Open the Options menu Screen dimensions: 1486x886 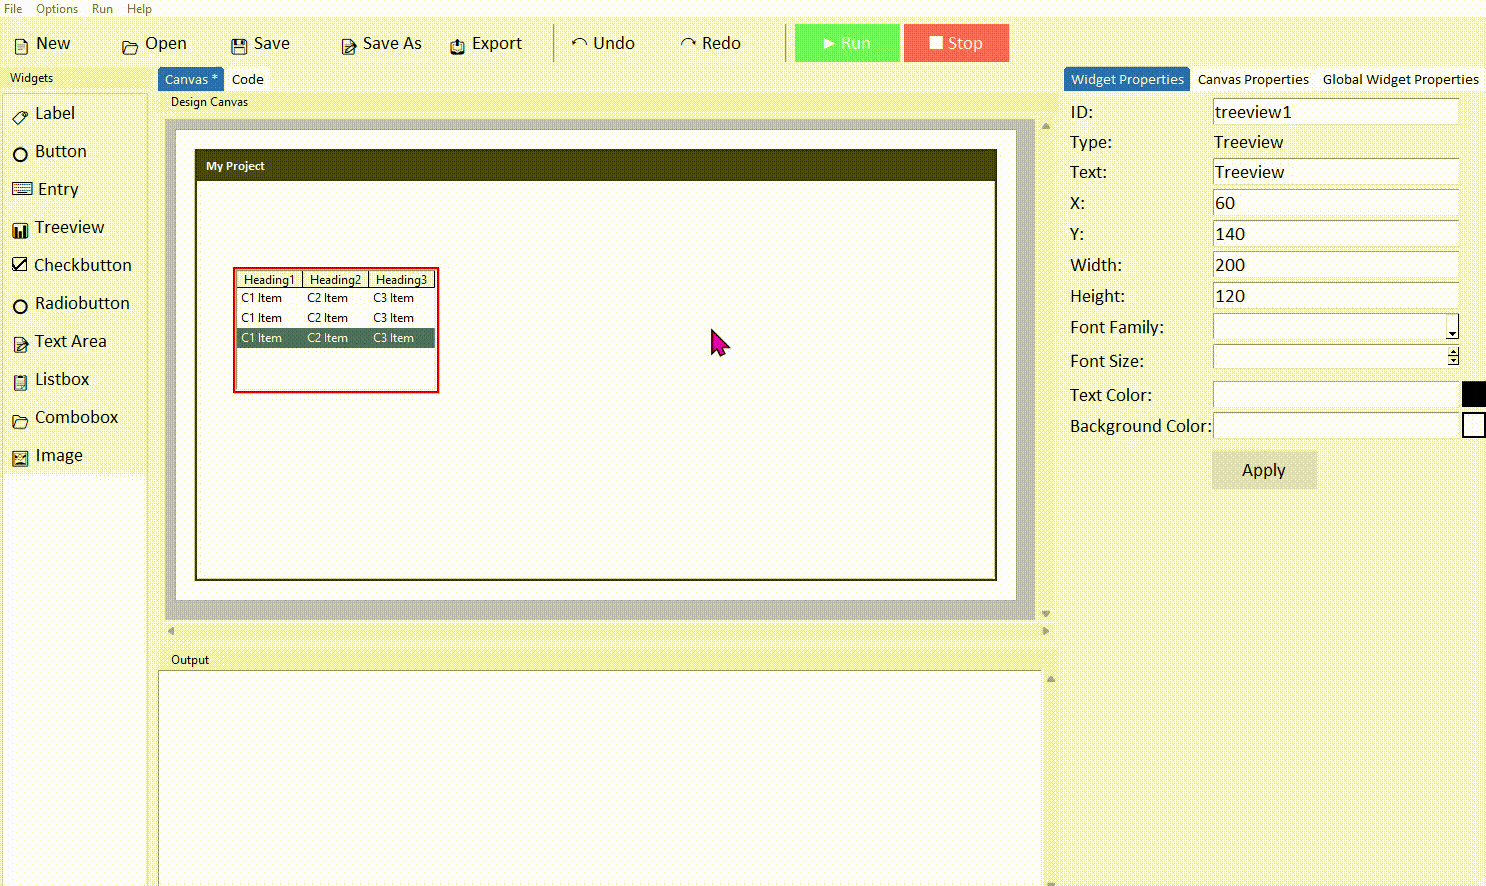[56, 9]
